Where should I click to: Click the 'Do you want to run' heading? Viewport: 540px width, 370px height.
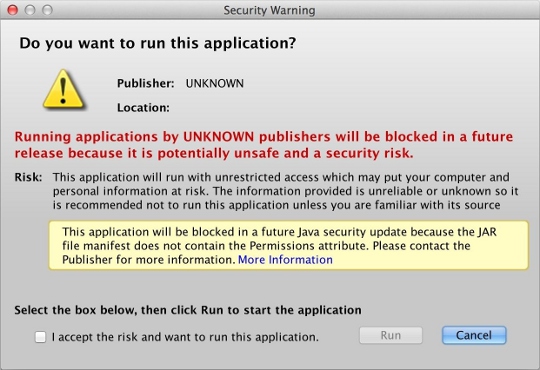click(158, 43)
